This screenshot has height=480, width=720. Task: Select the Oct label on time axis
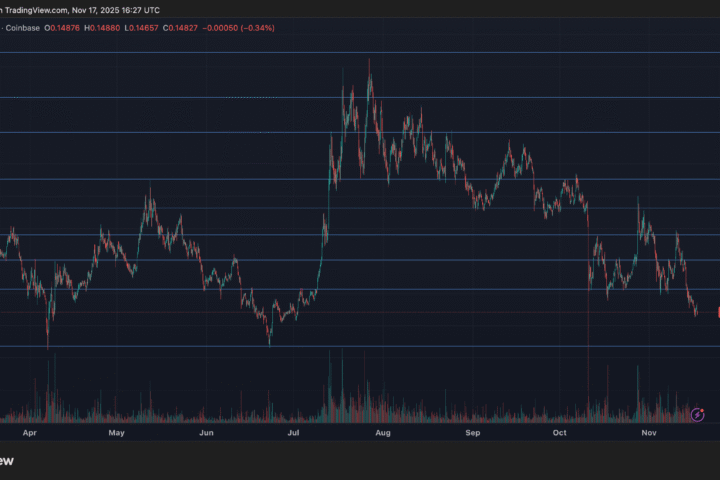coord(560,434)
